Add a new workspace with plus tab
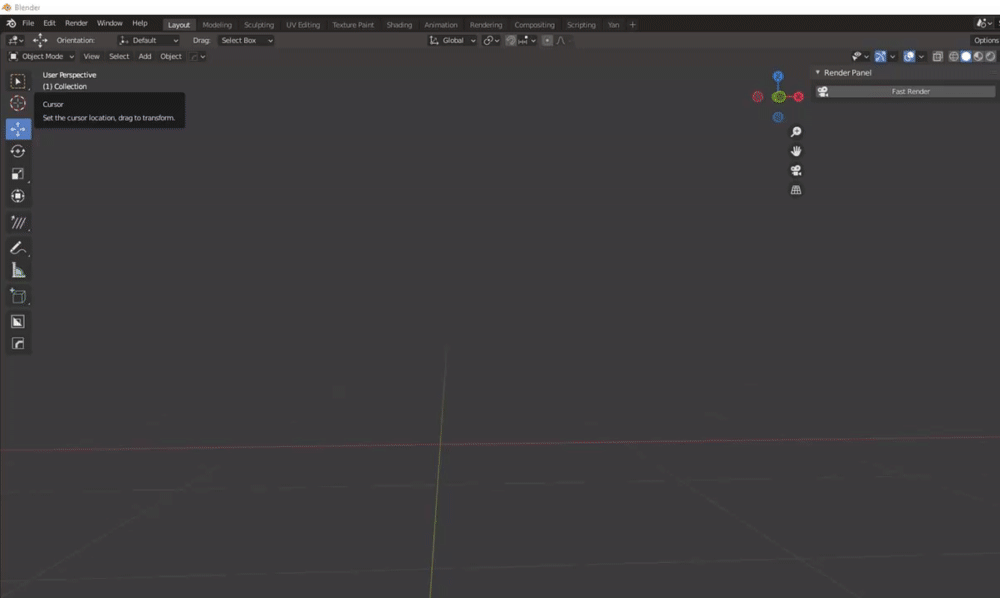Viewport: 1000px width, 598px height. coord(633,25)
